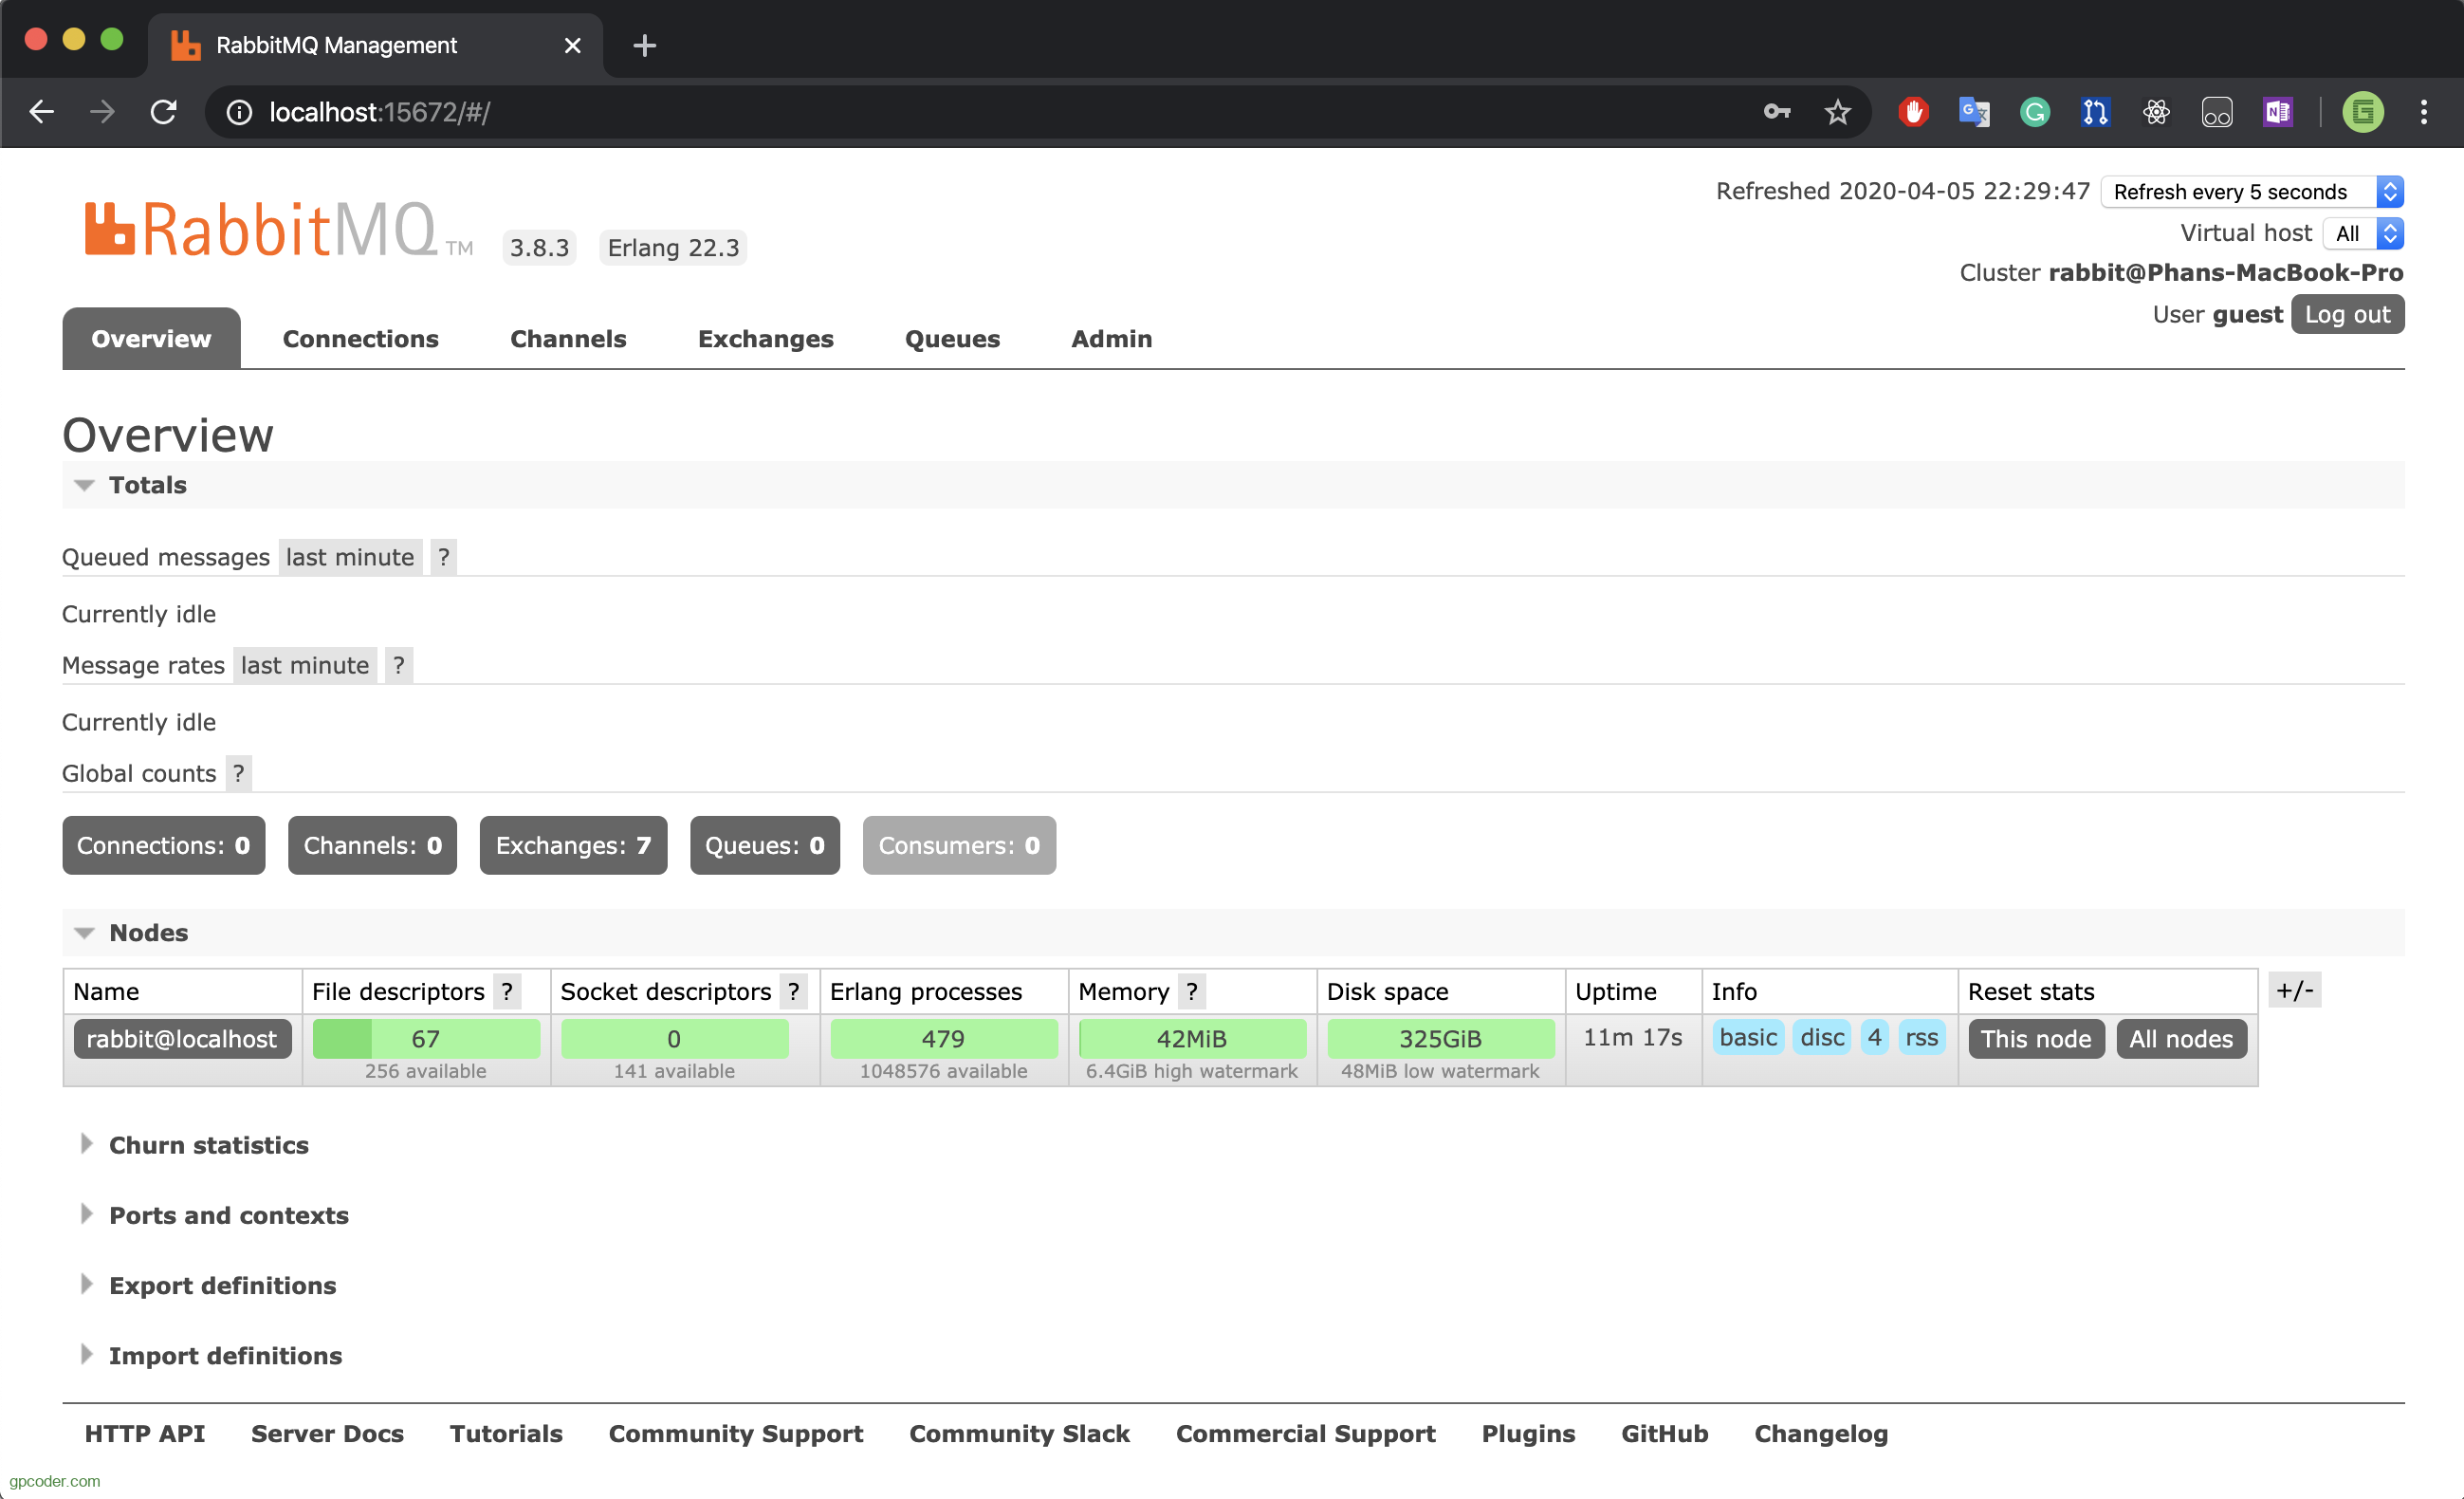Open React Developer Tools extension icon
Viewport: 2464px width, 1499px height.
[x=2156, y=112]
